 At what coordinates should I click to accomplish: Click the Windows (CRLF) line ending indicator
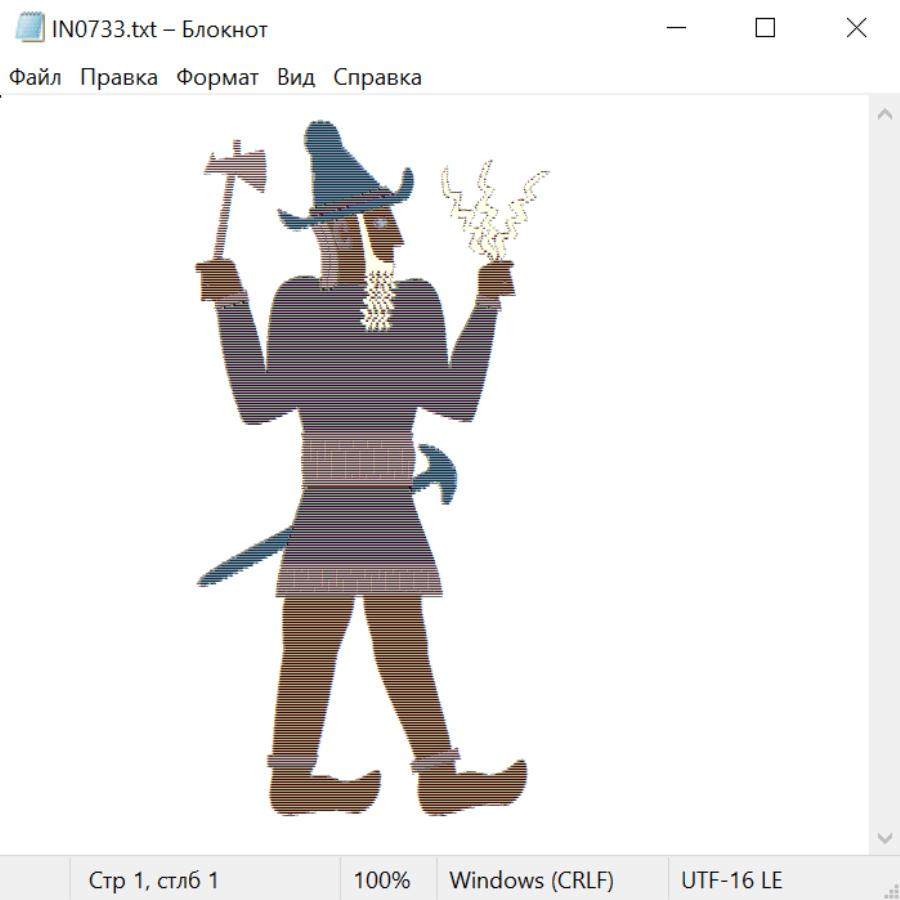531,881
